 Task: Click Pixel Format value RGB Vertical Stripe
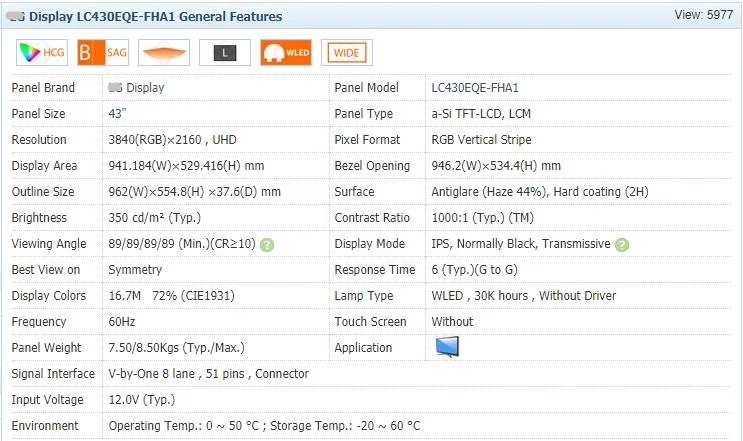pos(481,140)
